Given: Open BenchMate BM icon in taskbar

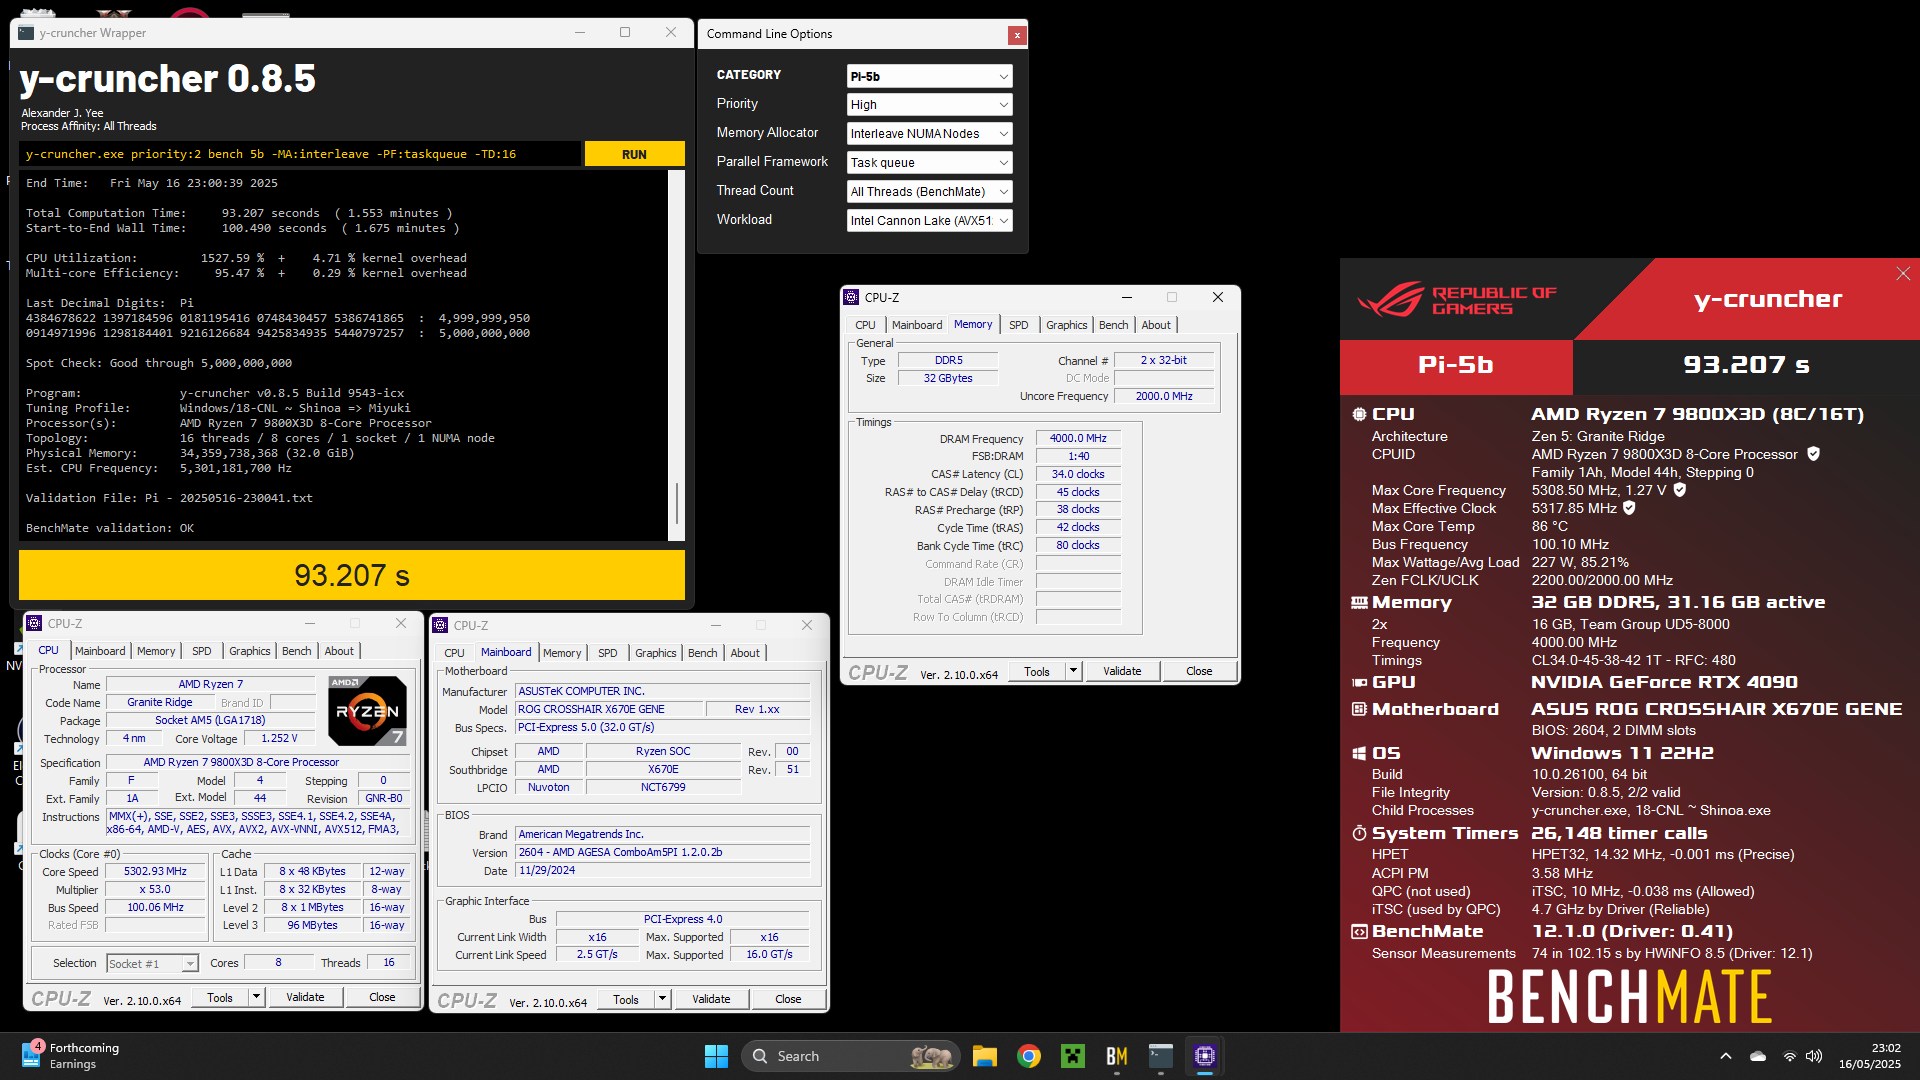Looking at the screenshot, I should [1116, 1056].
